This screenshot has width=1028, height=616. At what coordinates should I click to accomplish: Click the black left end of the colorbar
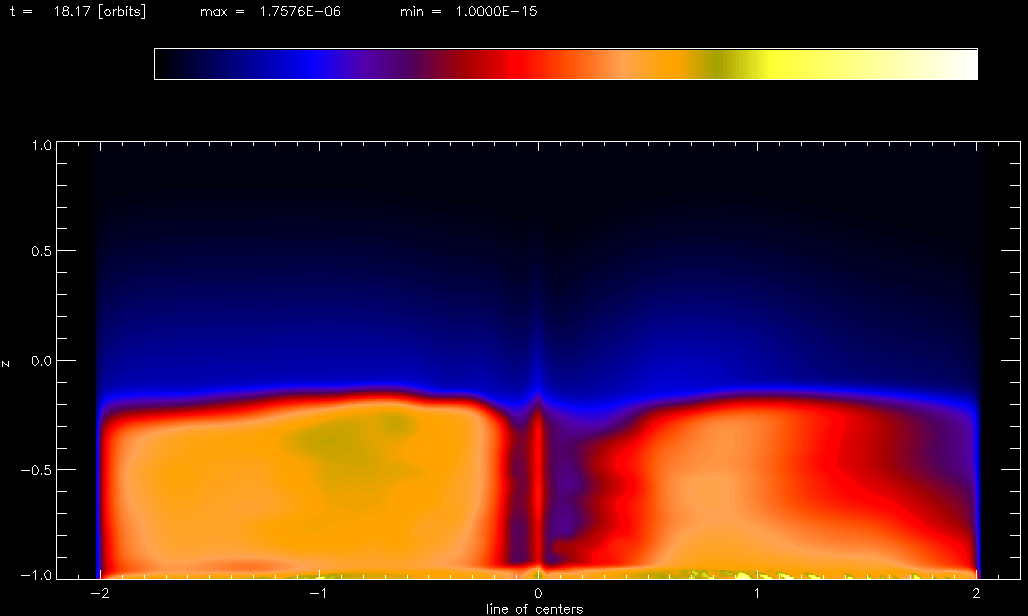point(175,64)
